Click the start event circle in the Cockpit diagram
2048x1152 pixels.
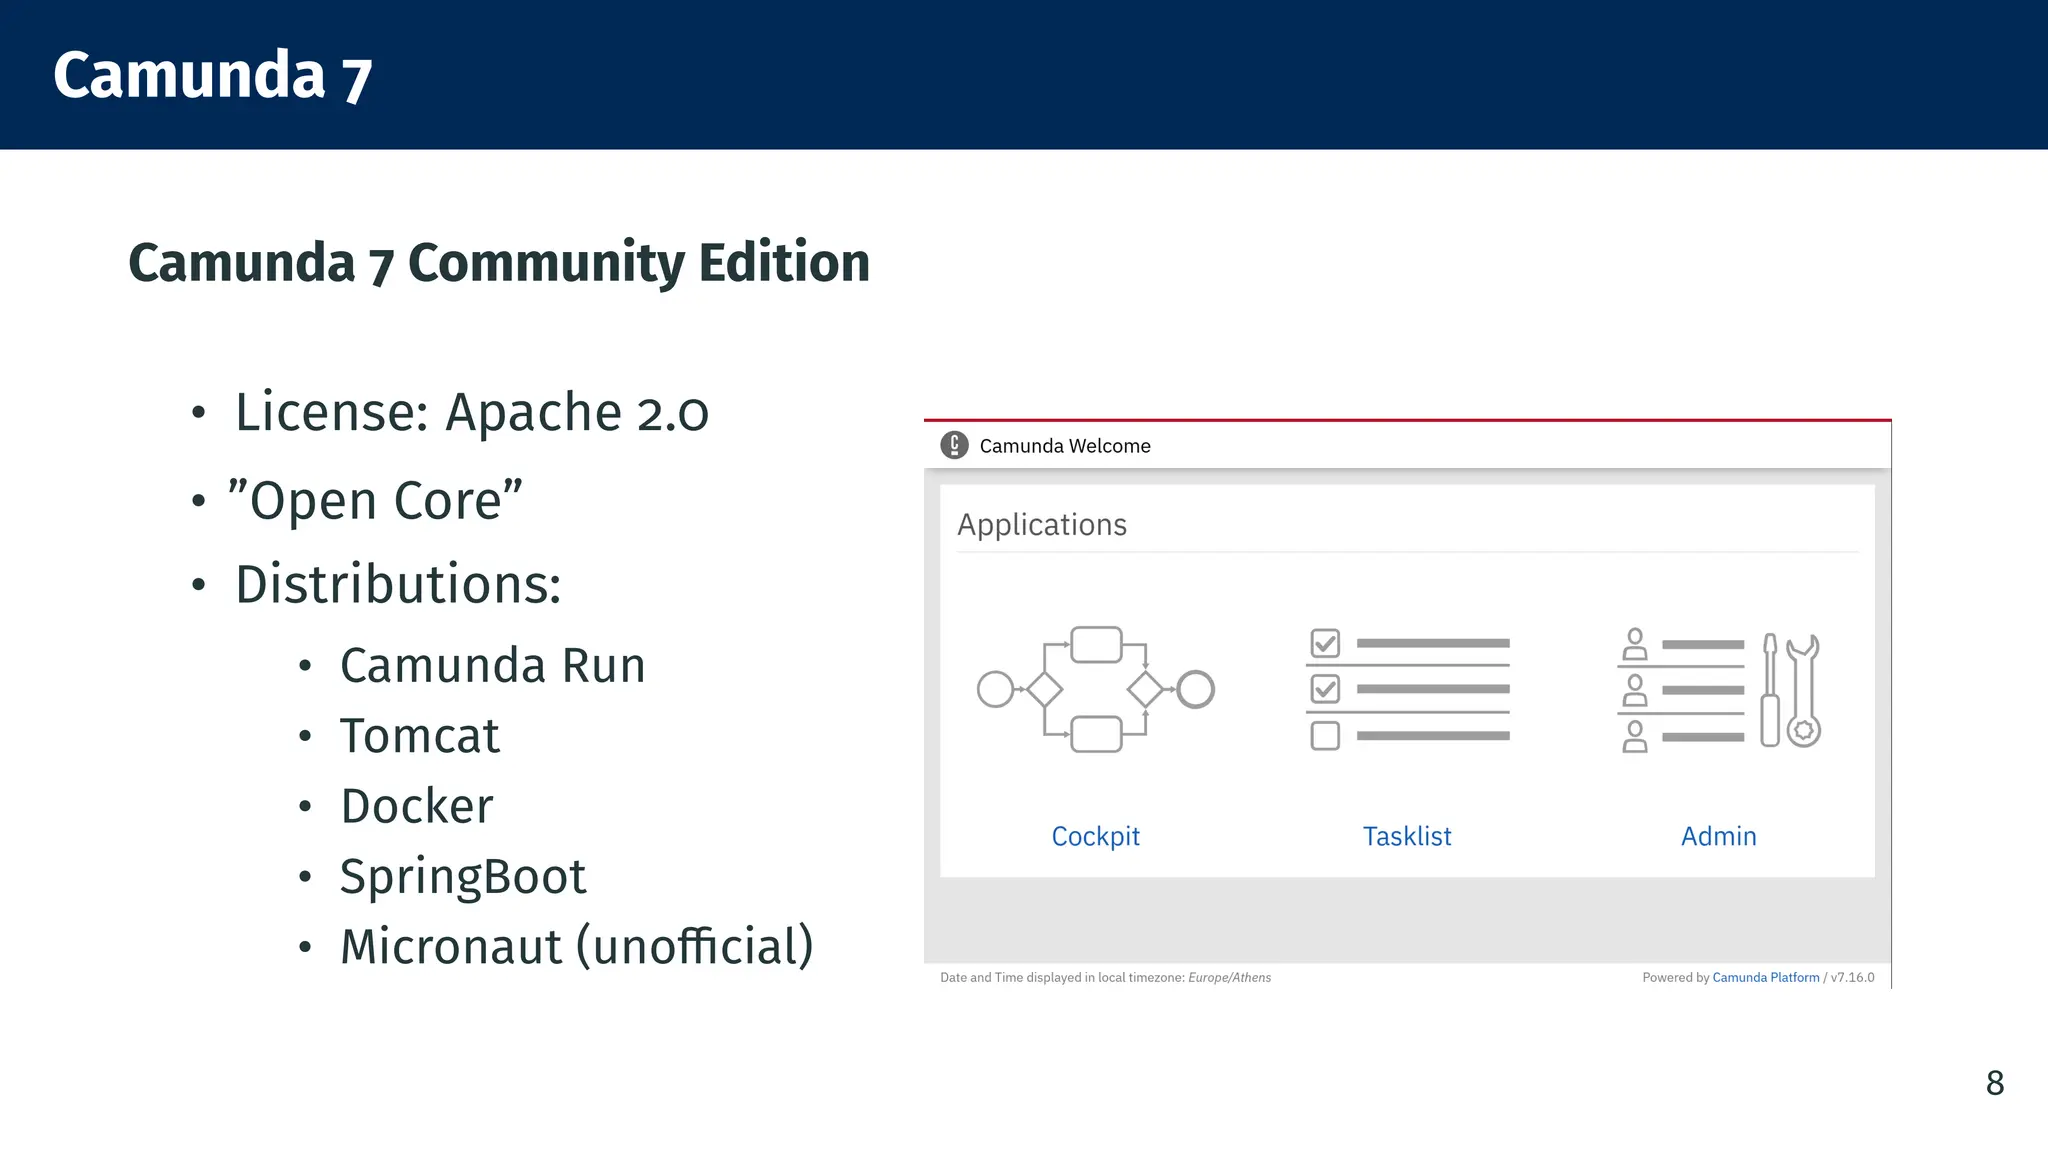[x=995, y=689]
